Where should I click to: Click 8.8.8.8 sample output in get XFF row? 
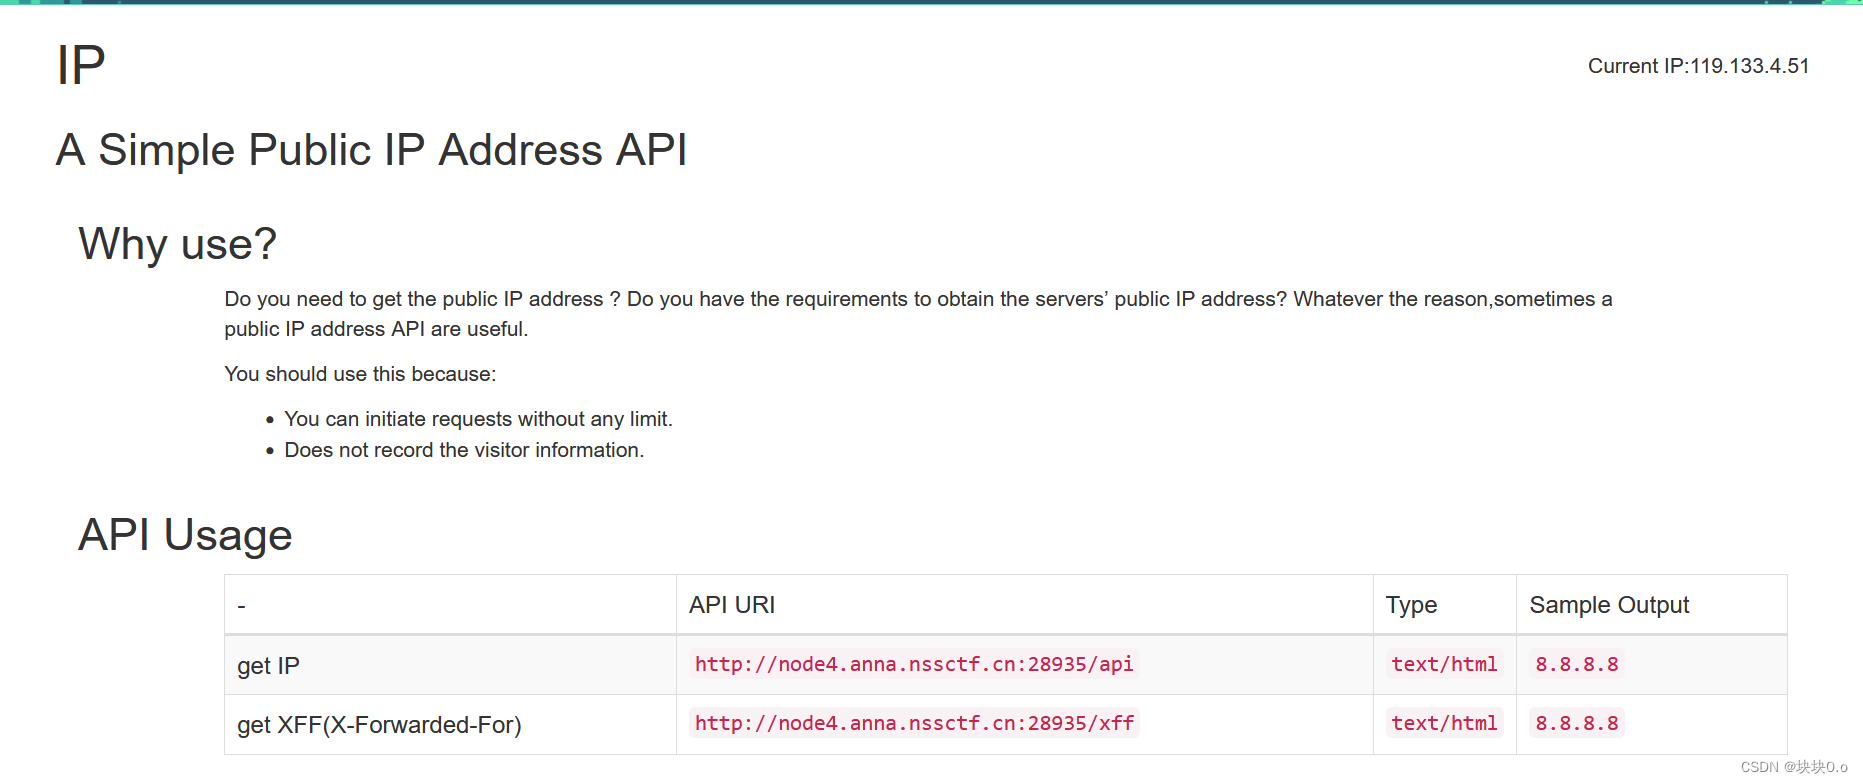(x=1577, y=723)
